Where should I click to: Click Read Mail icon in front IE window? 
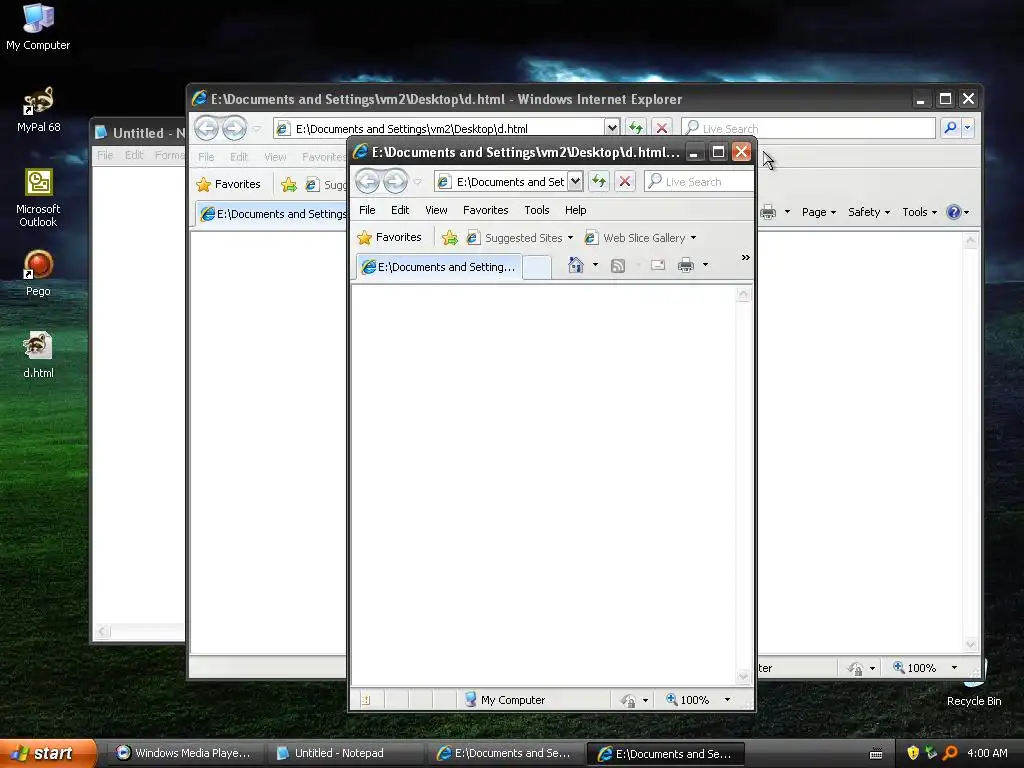(x=658, y=265)
